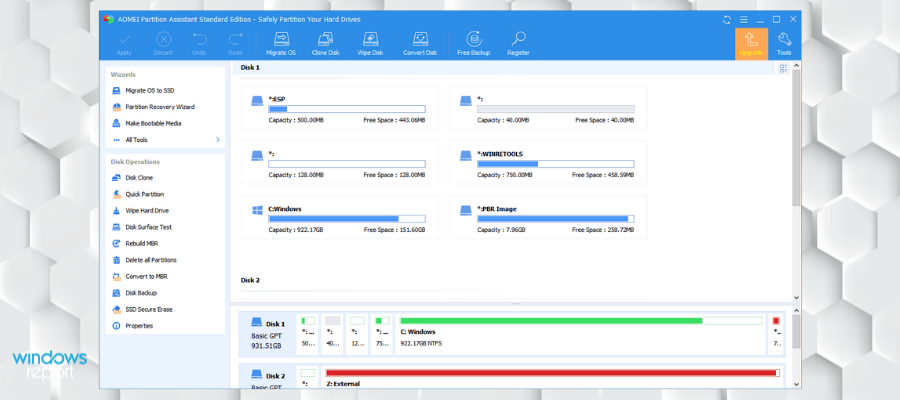Select Z: External partition block
Image resolution: width=900 pixels, height=400 pixels.
[552, 378]
